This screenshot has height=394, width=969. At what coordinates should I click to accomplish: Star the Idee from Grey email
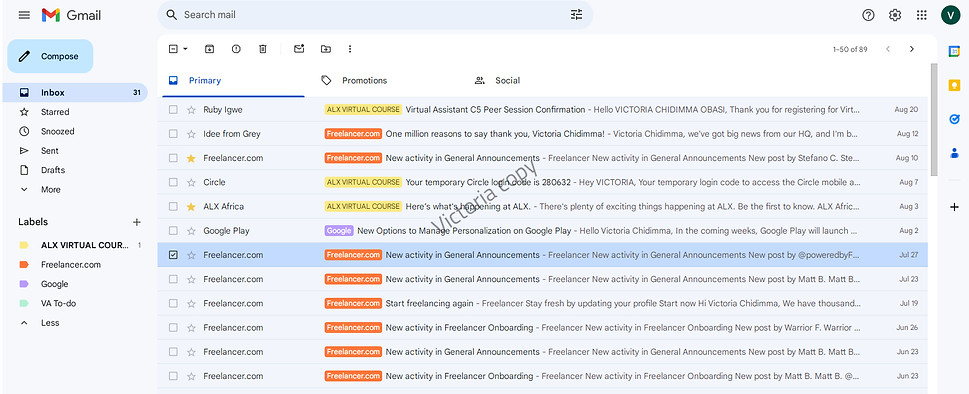(191, 134)
